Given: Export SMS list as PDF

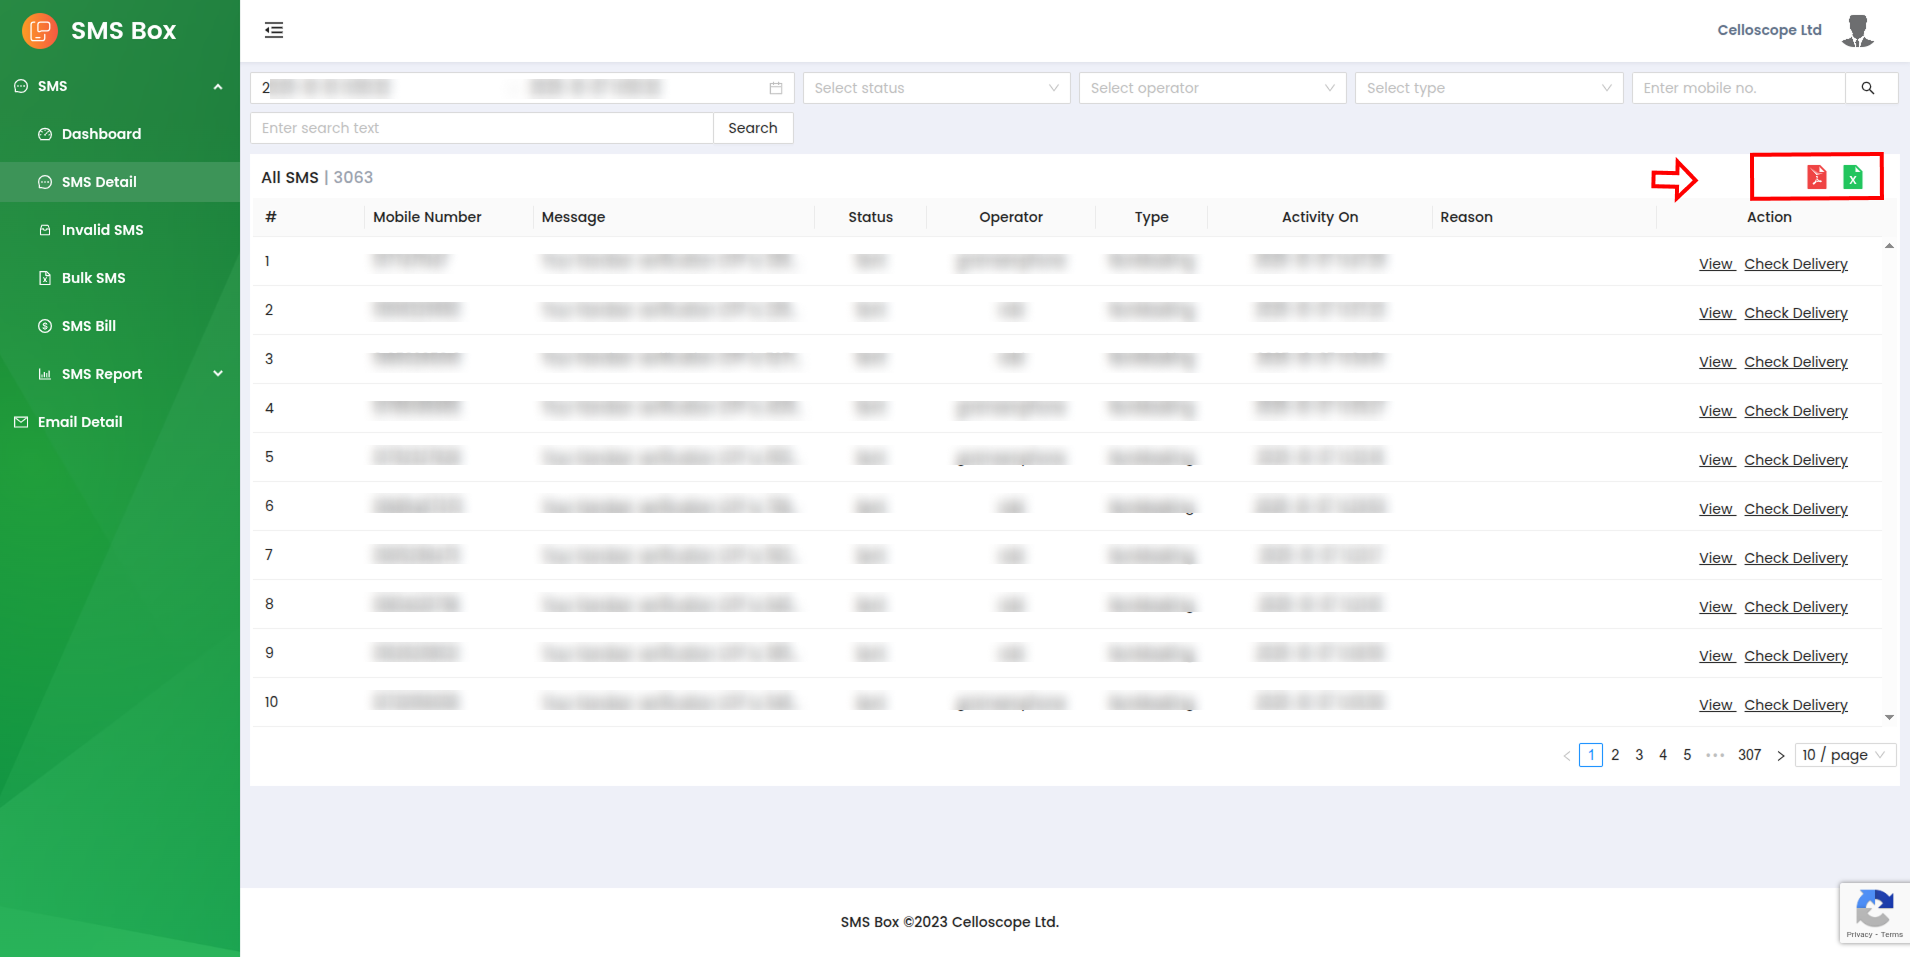Looking at the screenshot, I should coord(1816,177).
